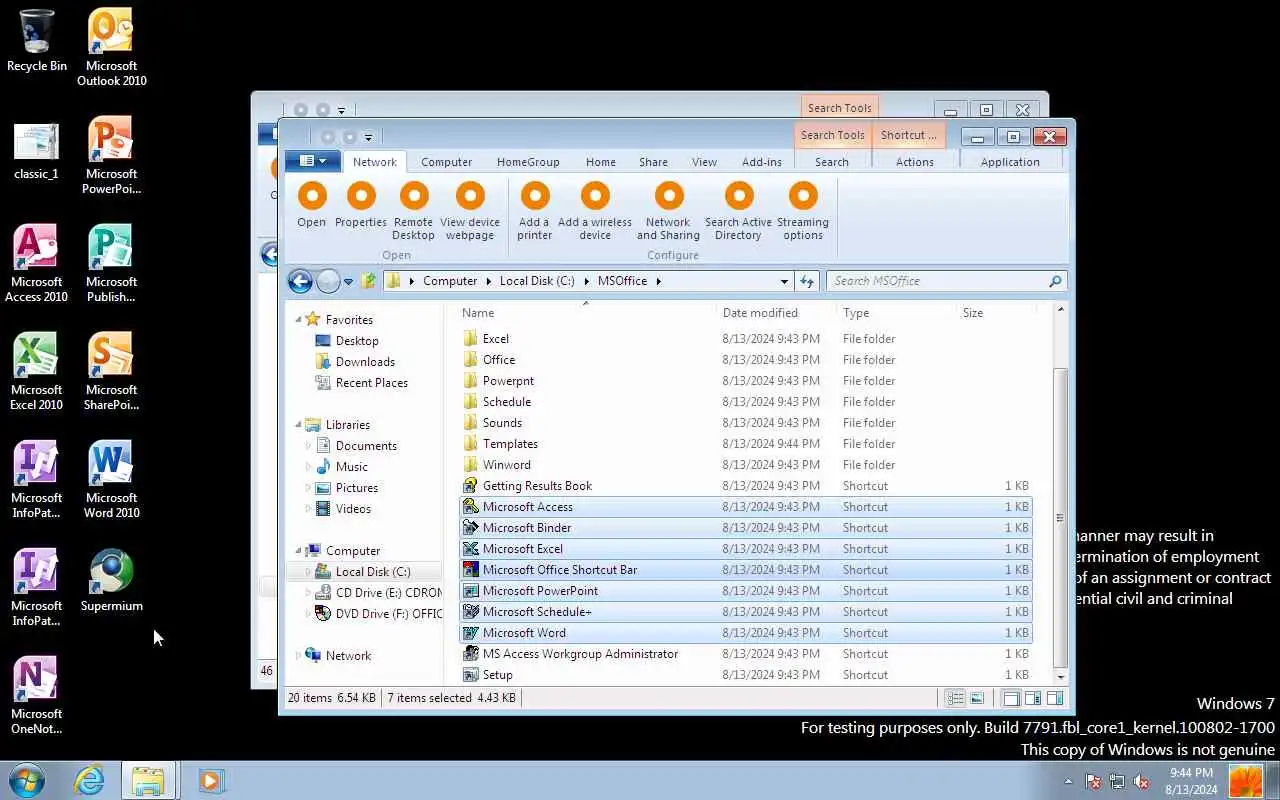Click the Up folder icon
Screen dimensions: 1280x800
coord(369,281)
